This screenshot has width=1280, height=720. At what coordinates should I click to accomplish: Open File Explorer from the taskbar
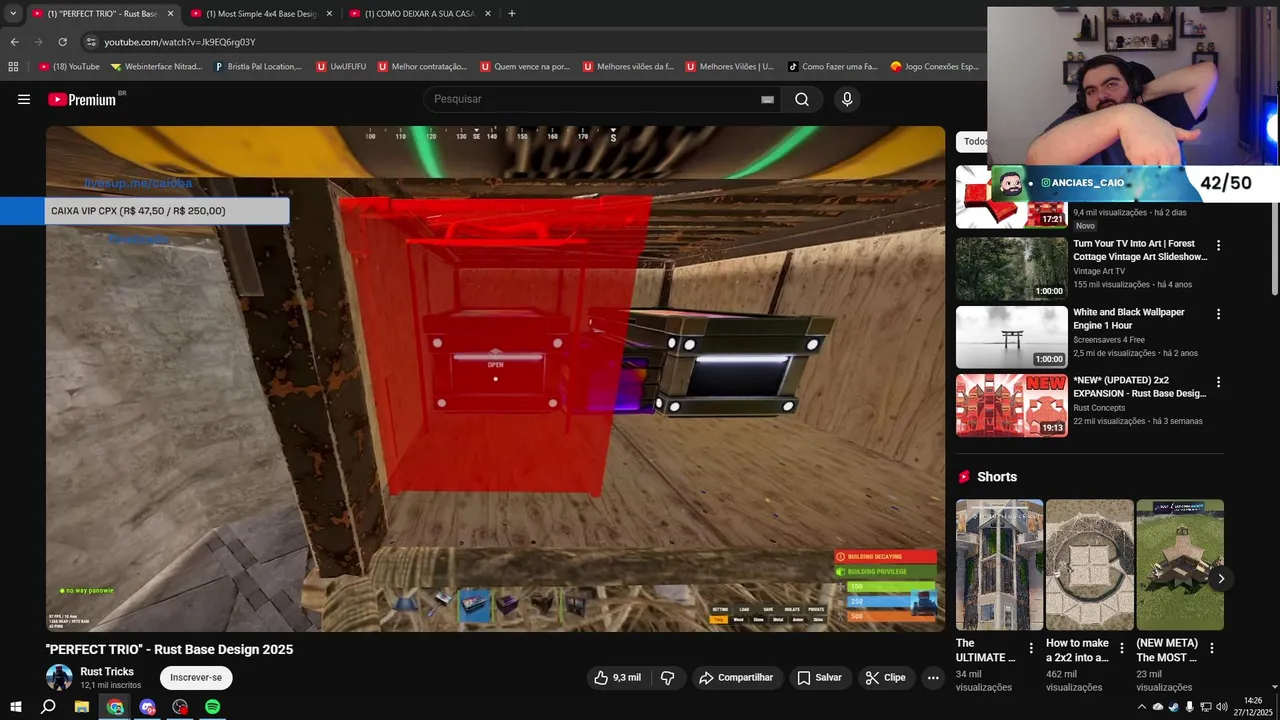82,707
